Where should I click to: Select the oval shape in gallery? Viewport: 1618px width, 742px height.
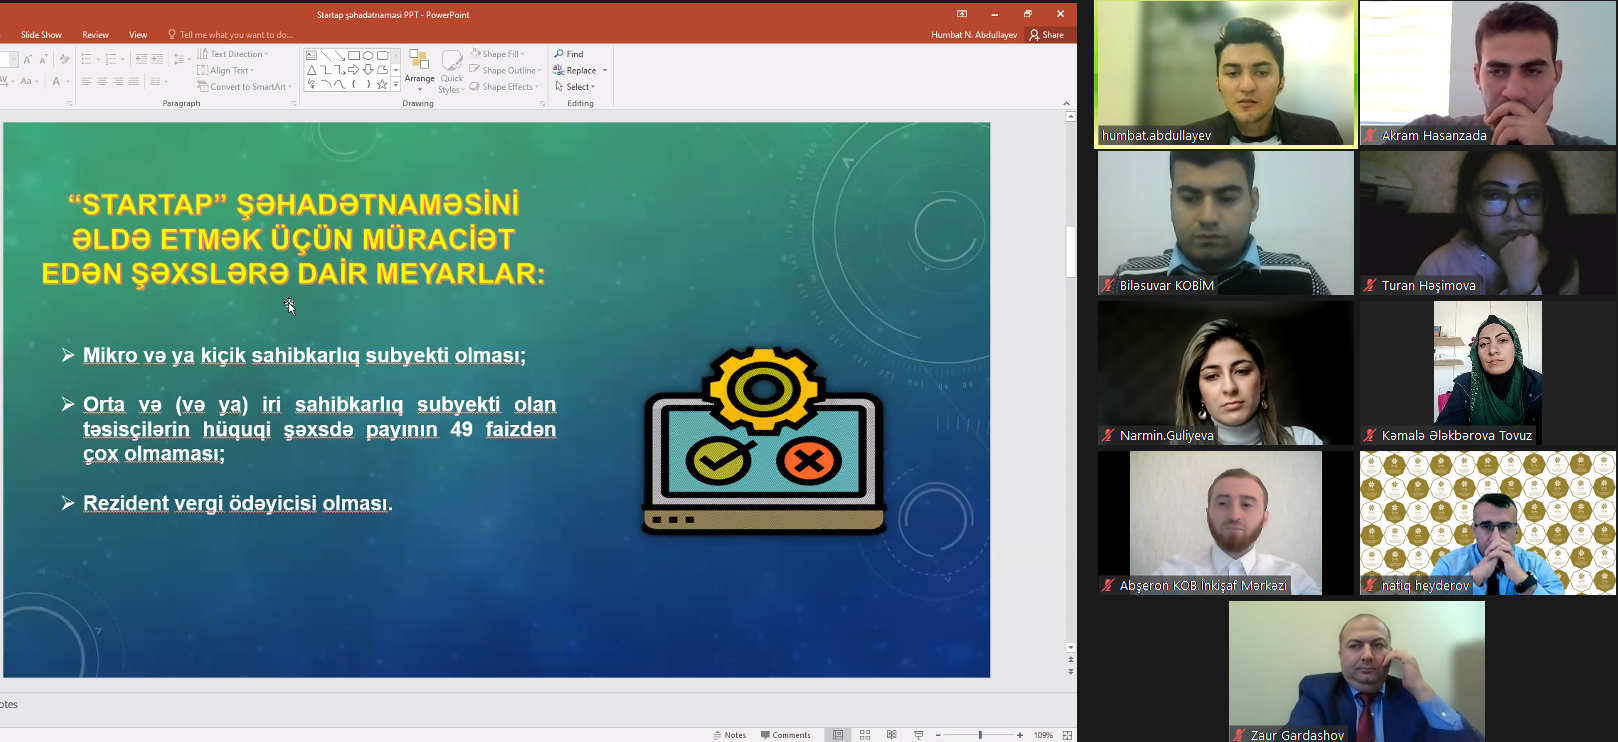(368, 55)
